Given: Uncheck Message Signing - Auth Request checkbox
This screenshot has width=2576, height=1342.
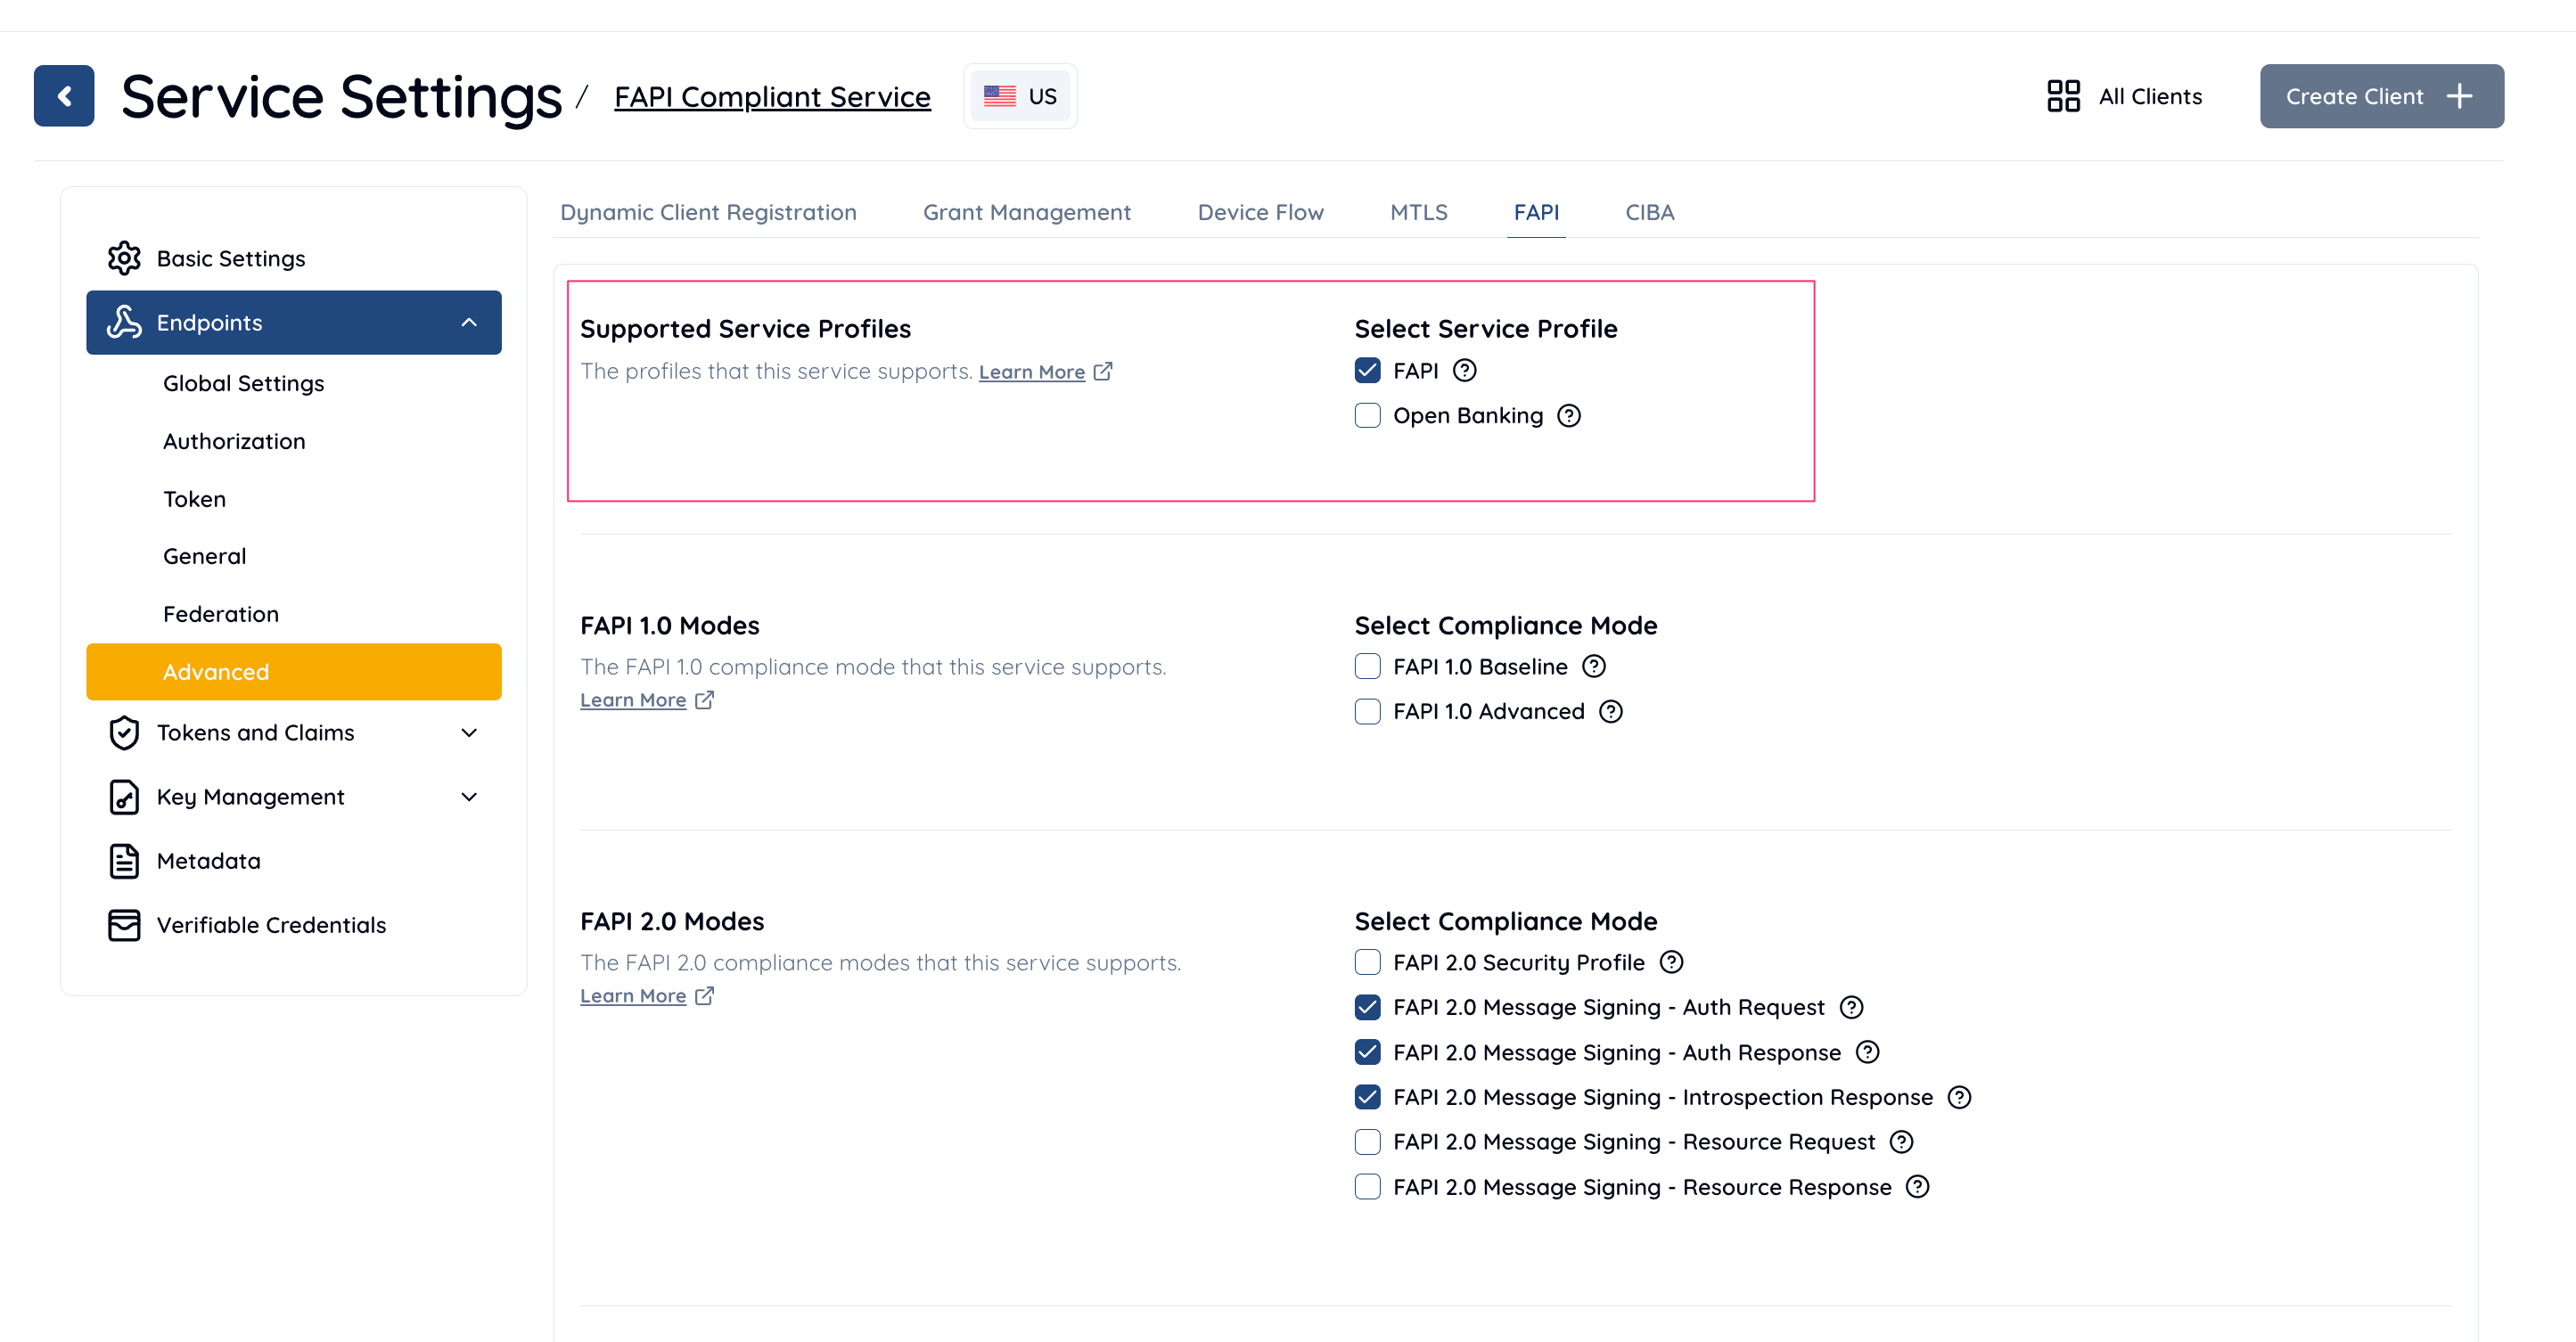Looking at the screenshot, I should 1367,1007.
